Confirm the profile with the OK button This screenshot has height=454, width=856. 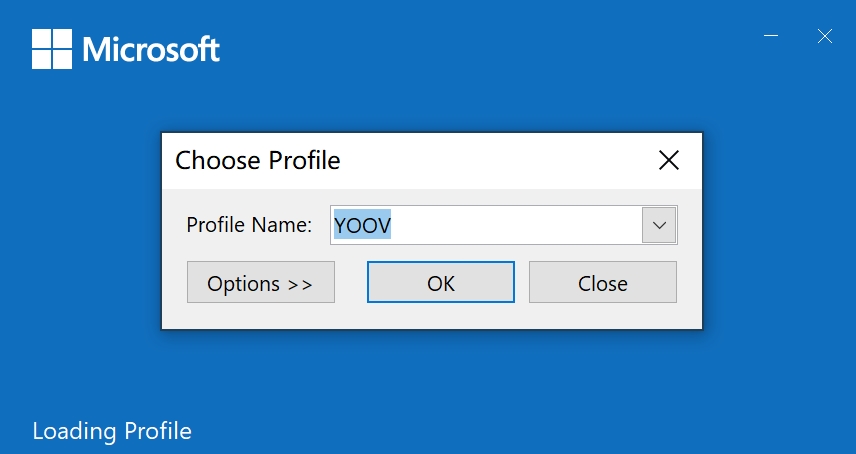441,283
